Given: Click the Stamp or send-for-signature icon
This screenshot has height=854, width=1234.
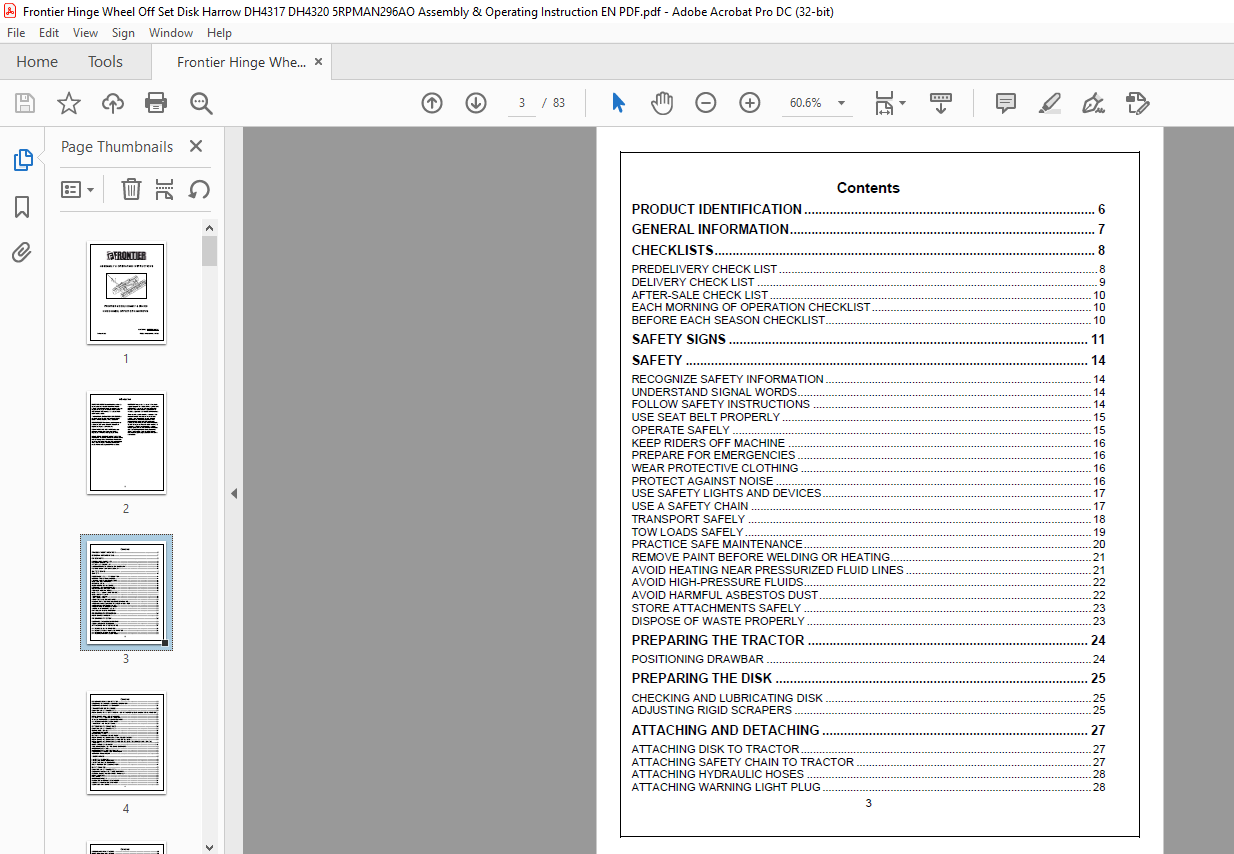Looking at the screenshot, I should (1137, 103).
